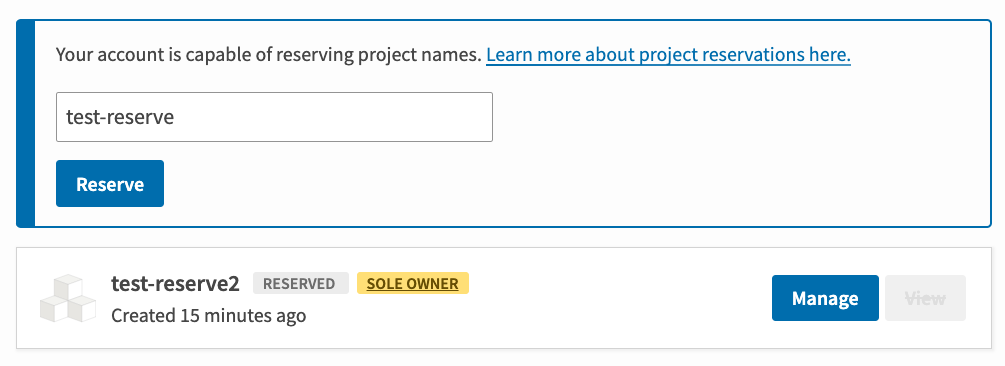This screenshot has height=366, width=1005.
Task: Click the Reserve button
Action: [x=110, y=184]
